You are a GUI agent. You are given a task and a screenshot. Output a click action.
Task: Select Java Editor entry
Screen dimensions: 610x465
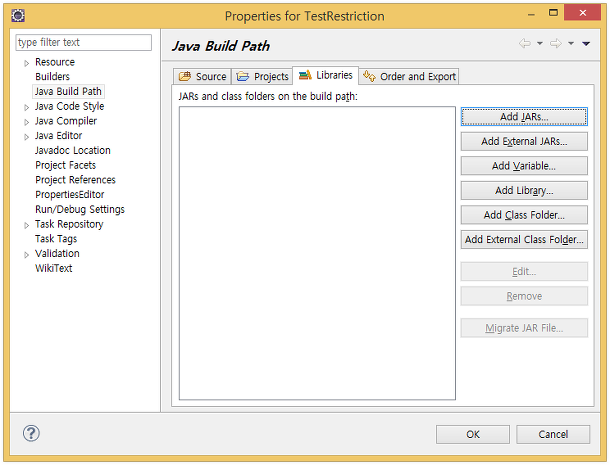coord(58,136)
